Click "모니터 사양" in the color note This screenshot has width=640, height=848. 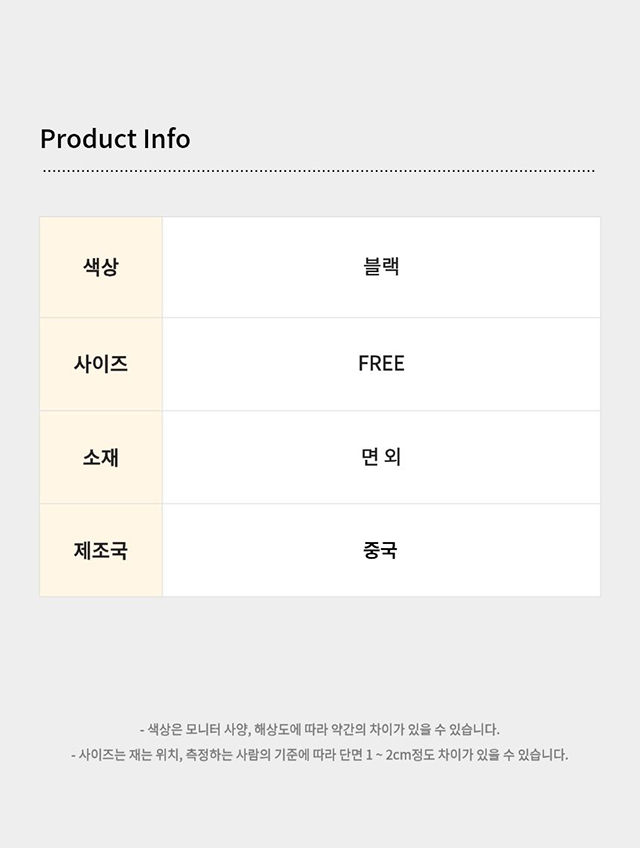(x=217, y=730)
